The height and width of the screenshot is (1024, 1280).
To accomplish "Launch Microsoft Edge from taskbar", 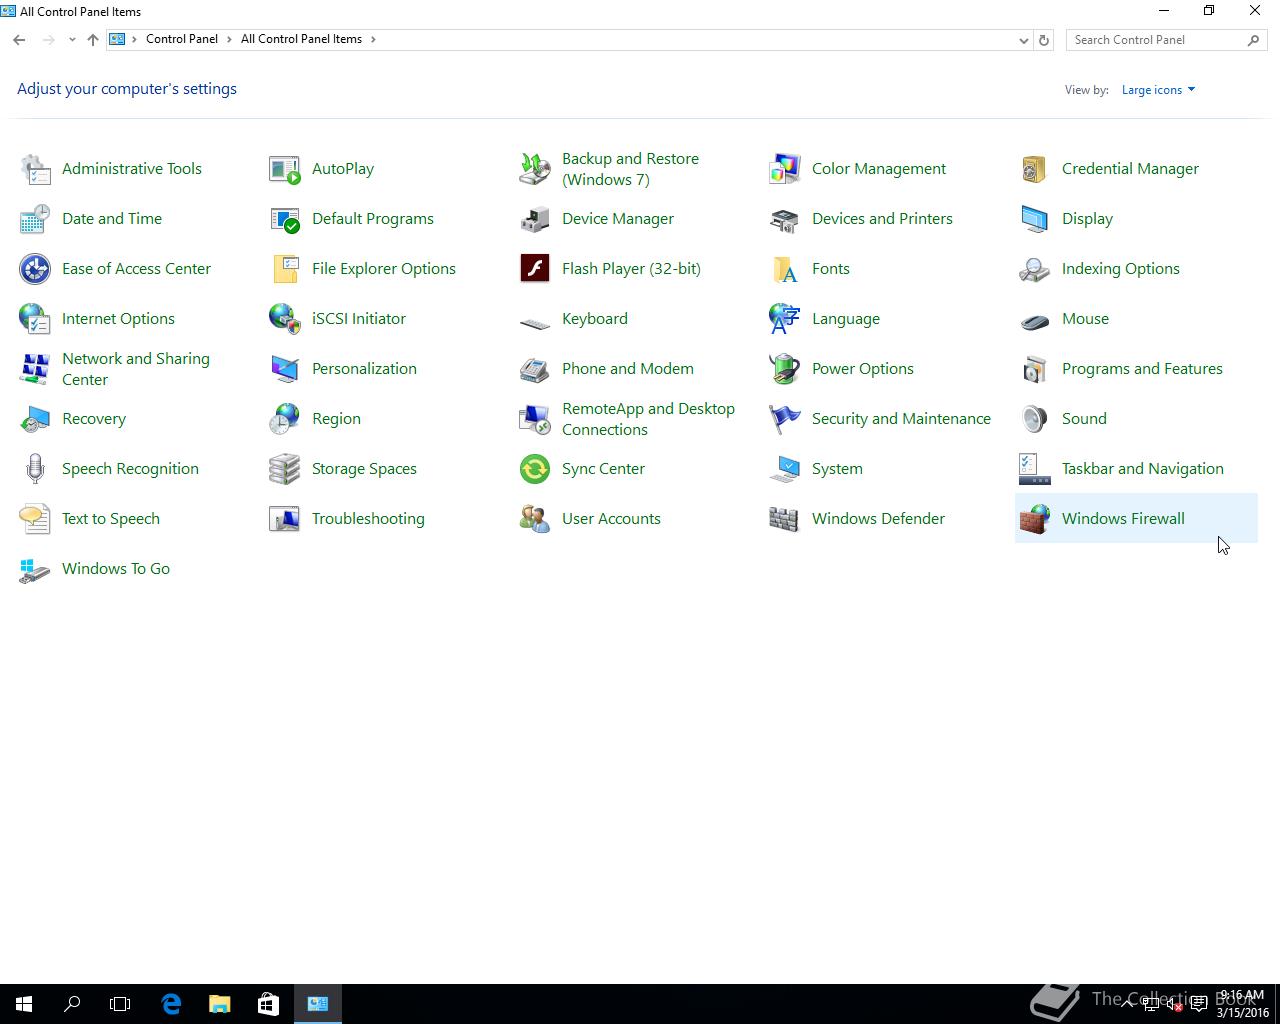I will 171,1004.
